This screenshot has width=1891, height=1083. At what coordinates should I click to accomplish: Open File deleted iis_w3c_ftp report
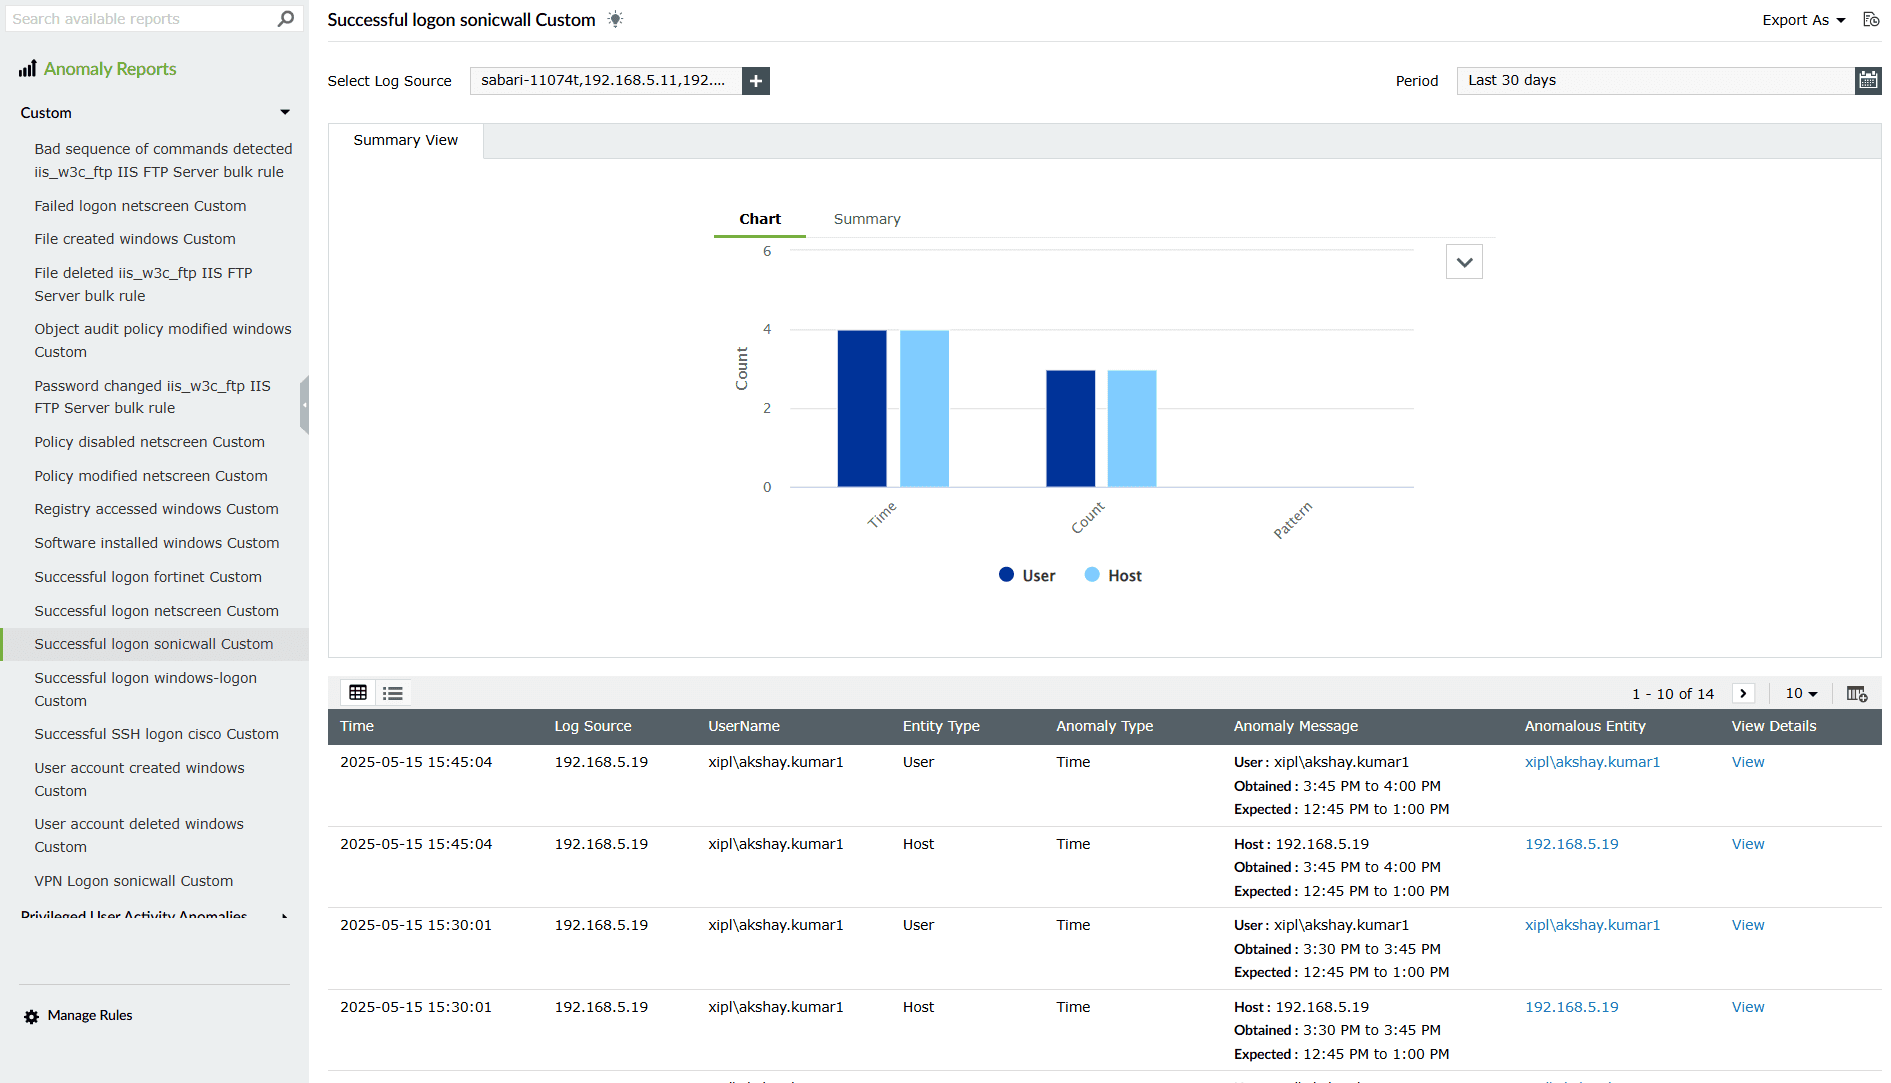click(x=143, y=284)
